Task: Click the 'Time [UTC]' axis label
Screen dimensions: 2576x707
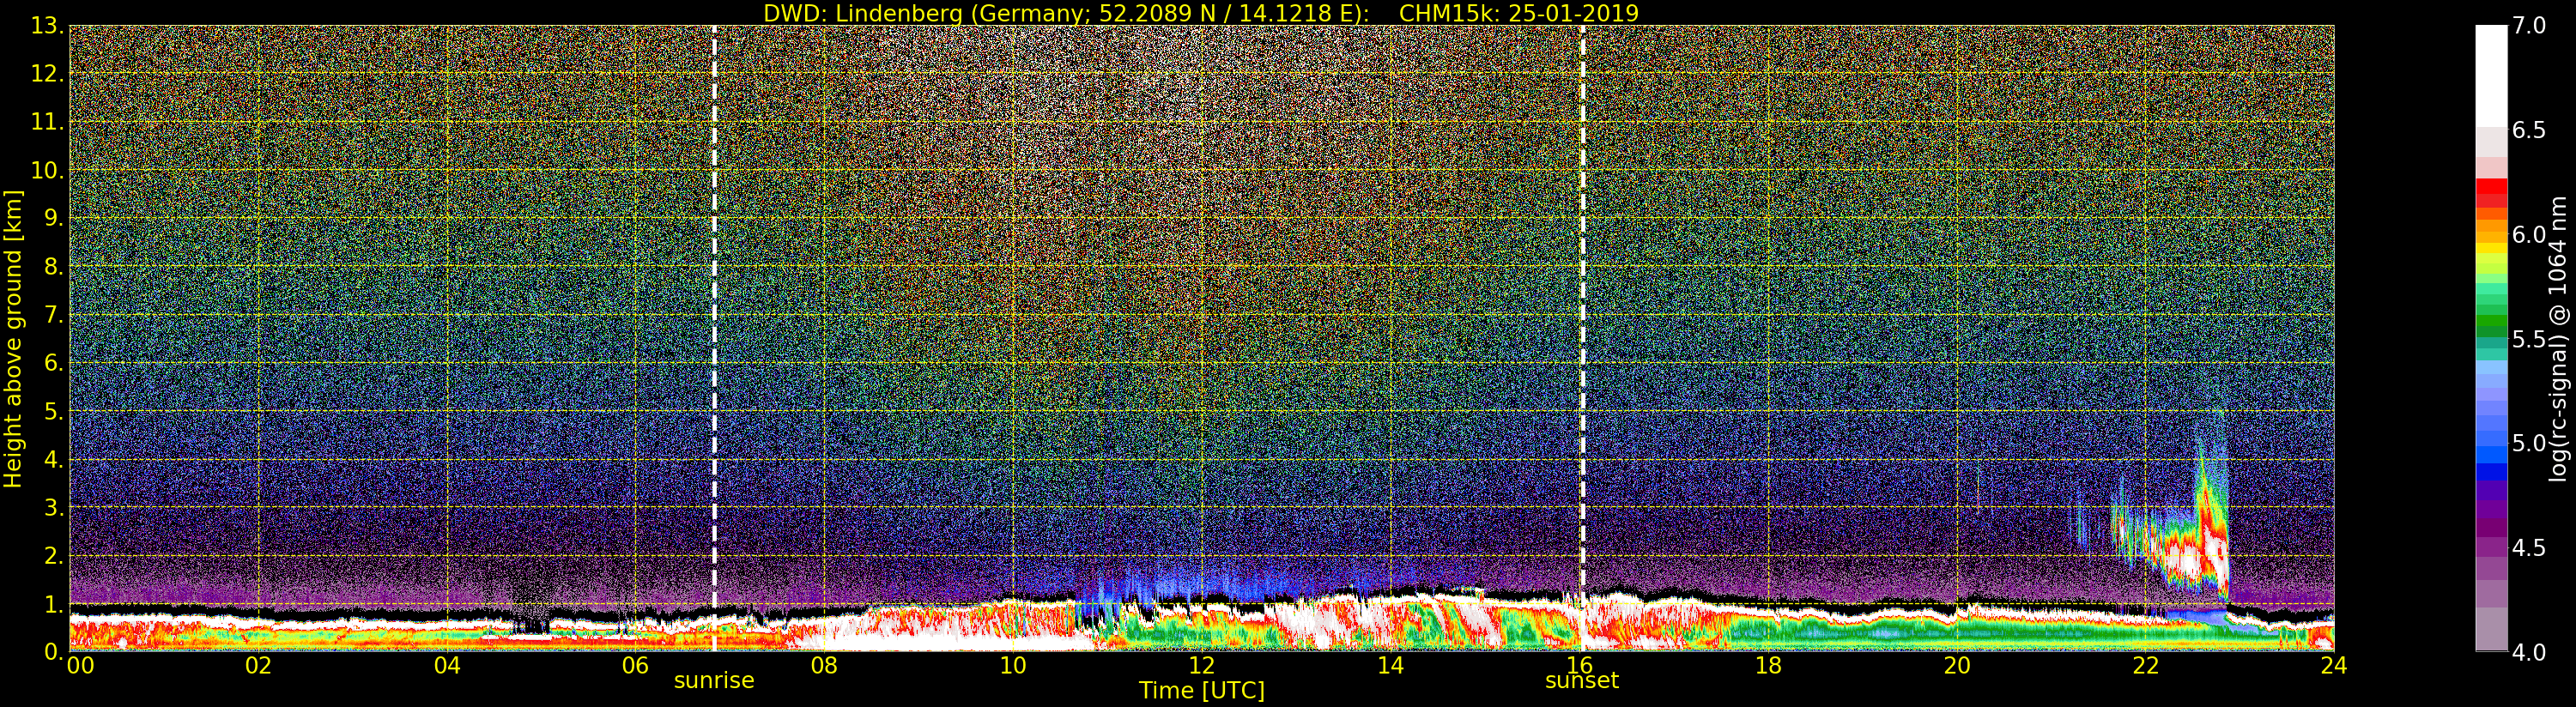Action: pyautogui.click(x=1201, y=690)
